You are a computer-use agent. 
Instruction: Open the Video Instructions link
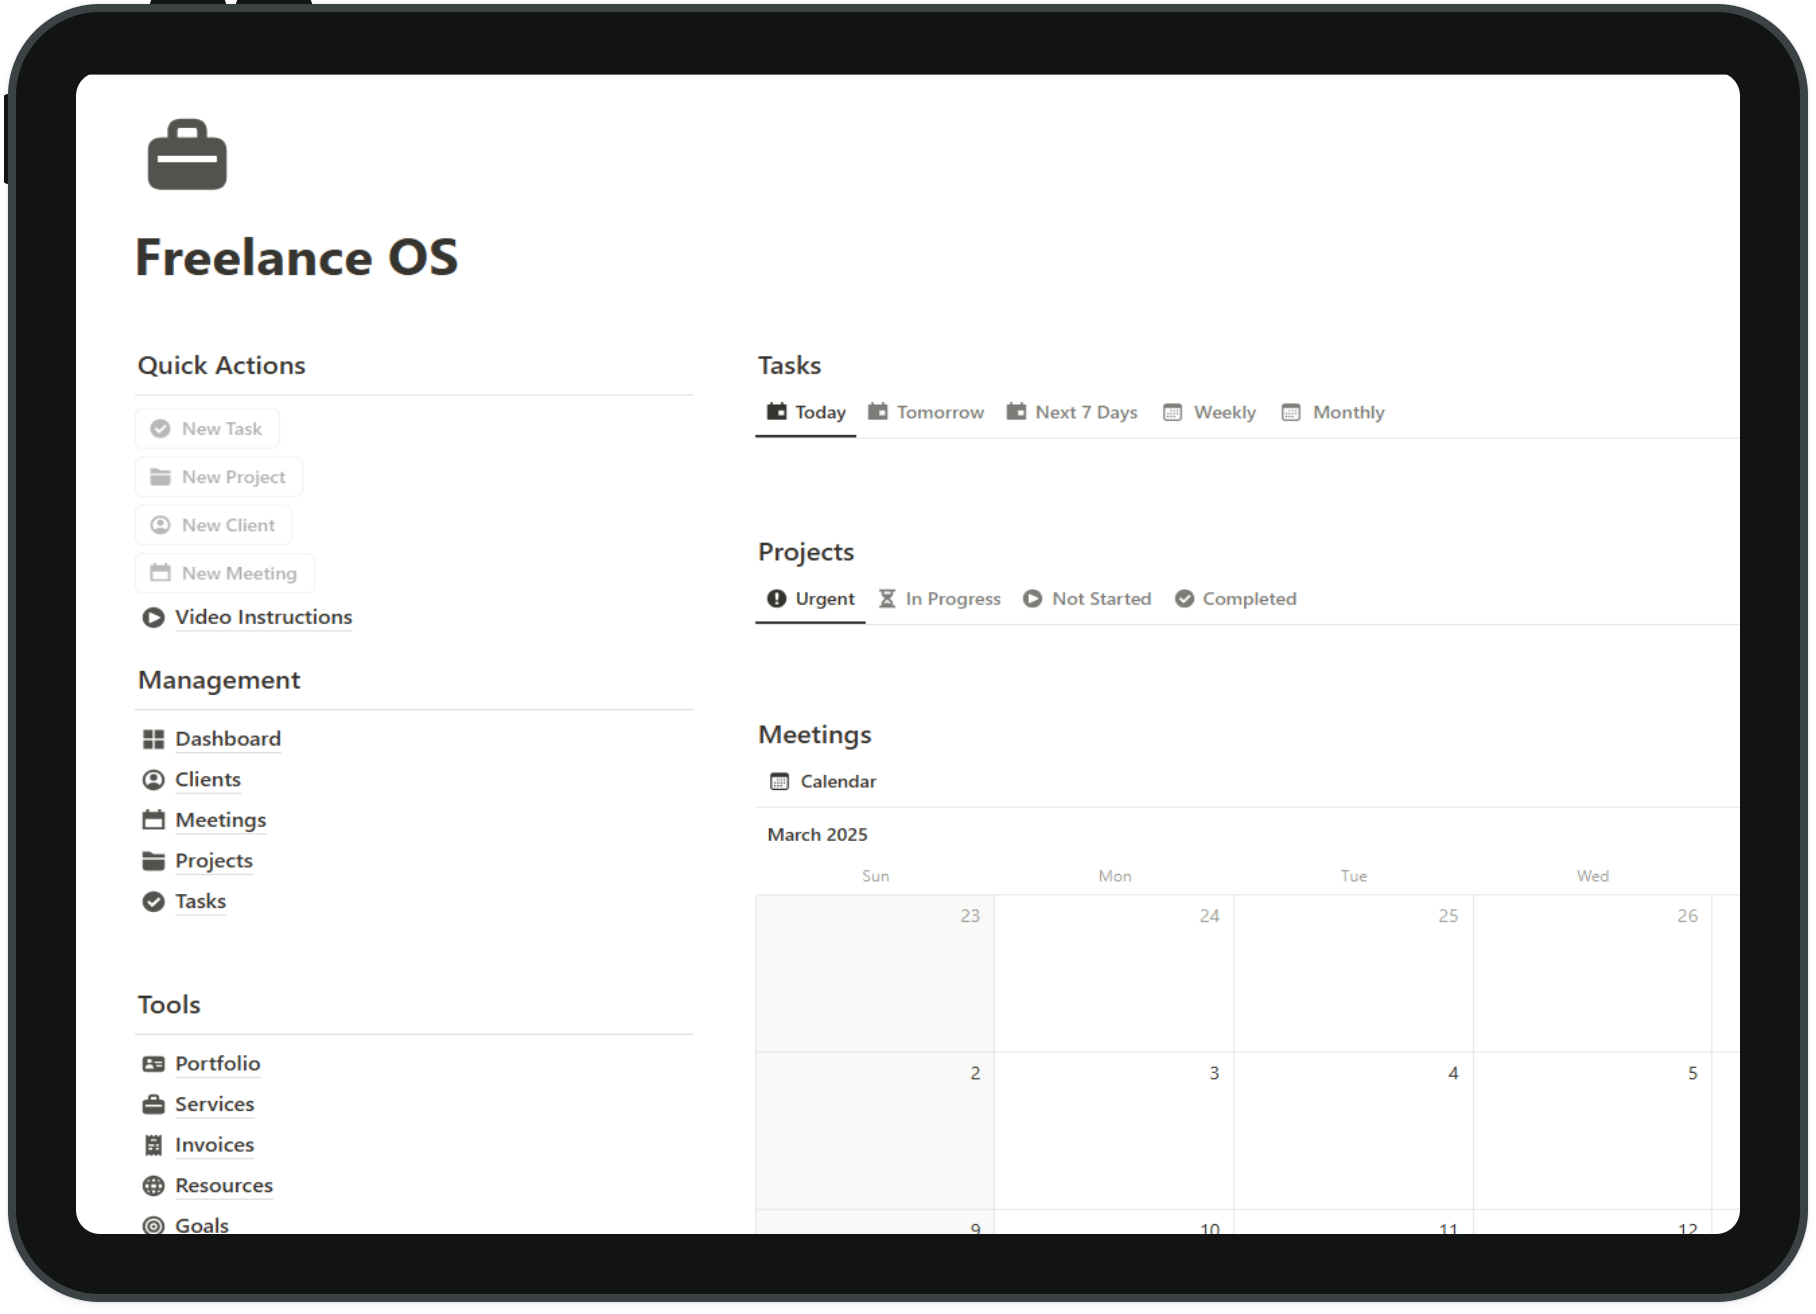pos(264,617)
